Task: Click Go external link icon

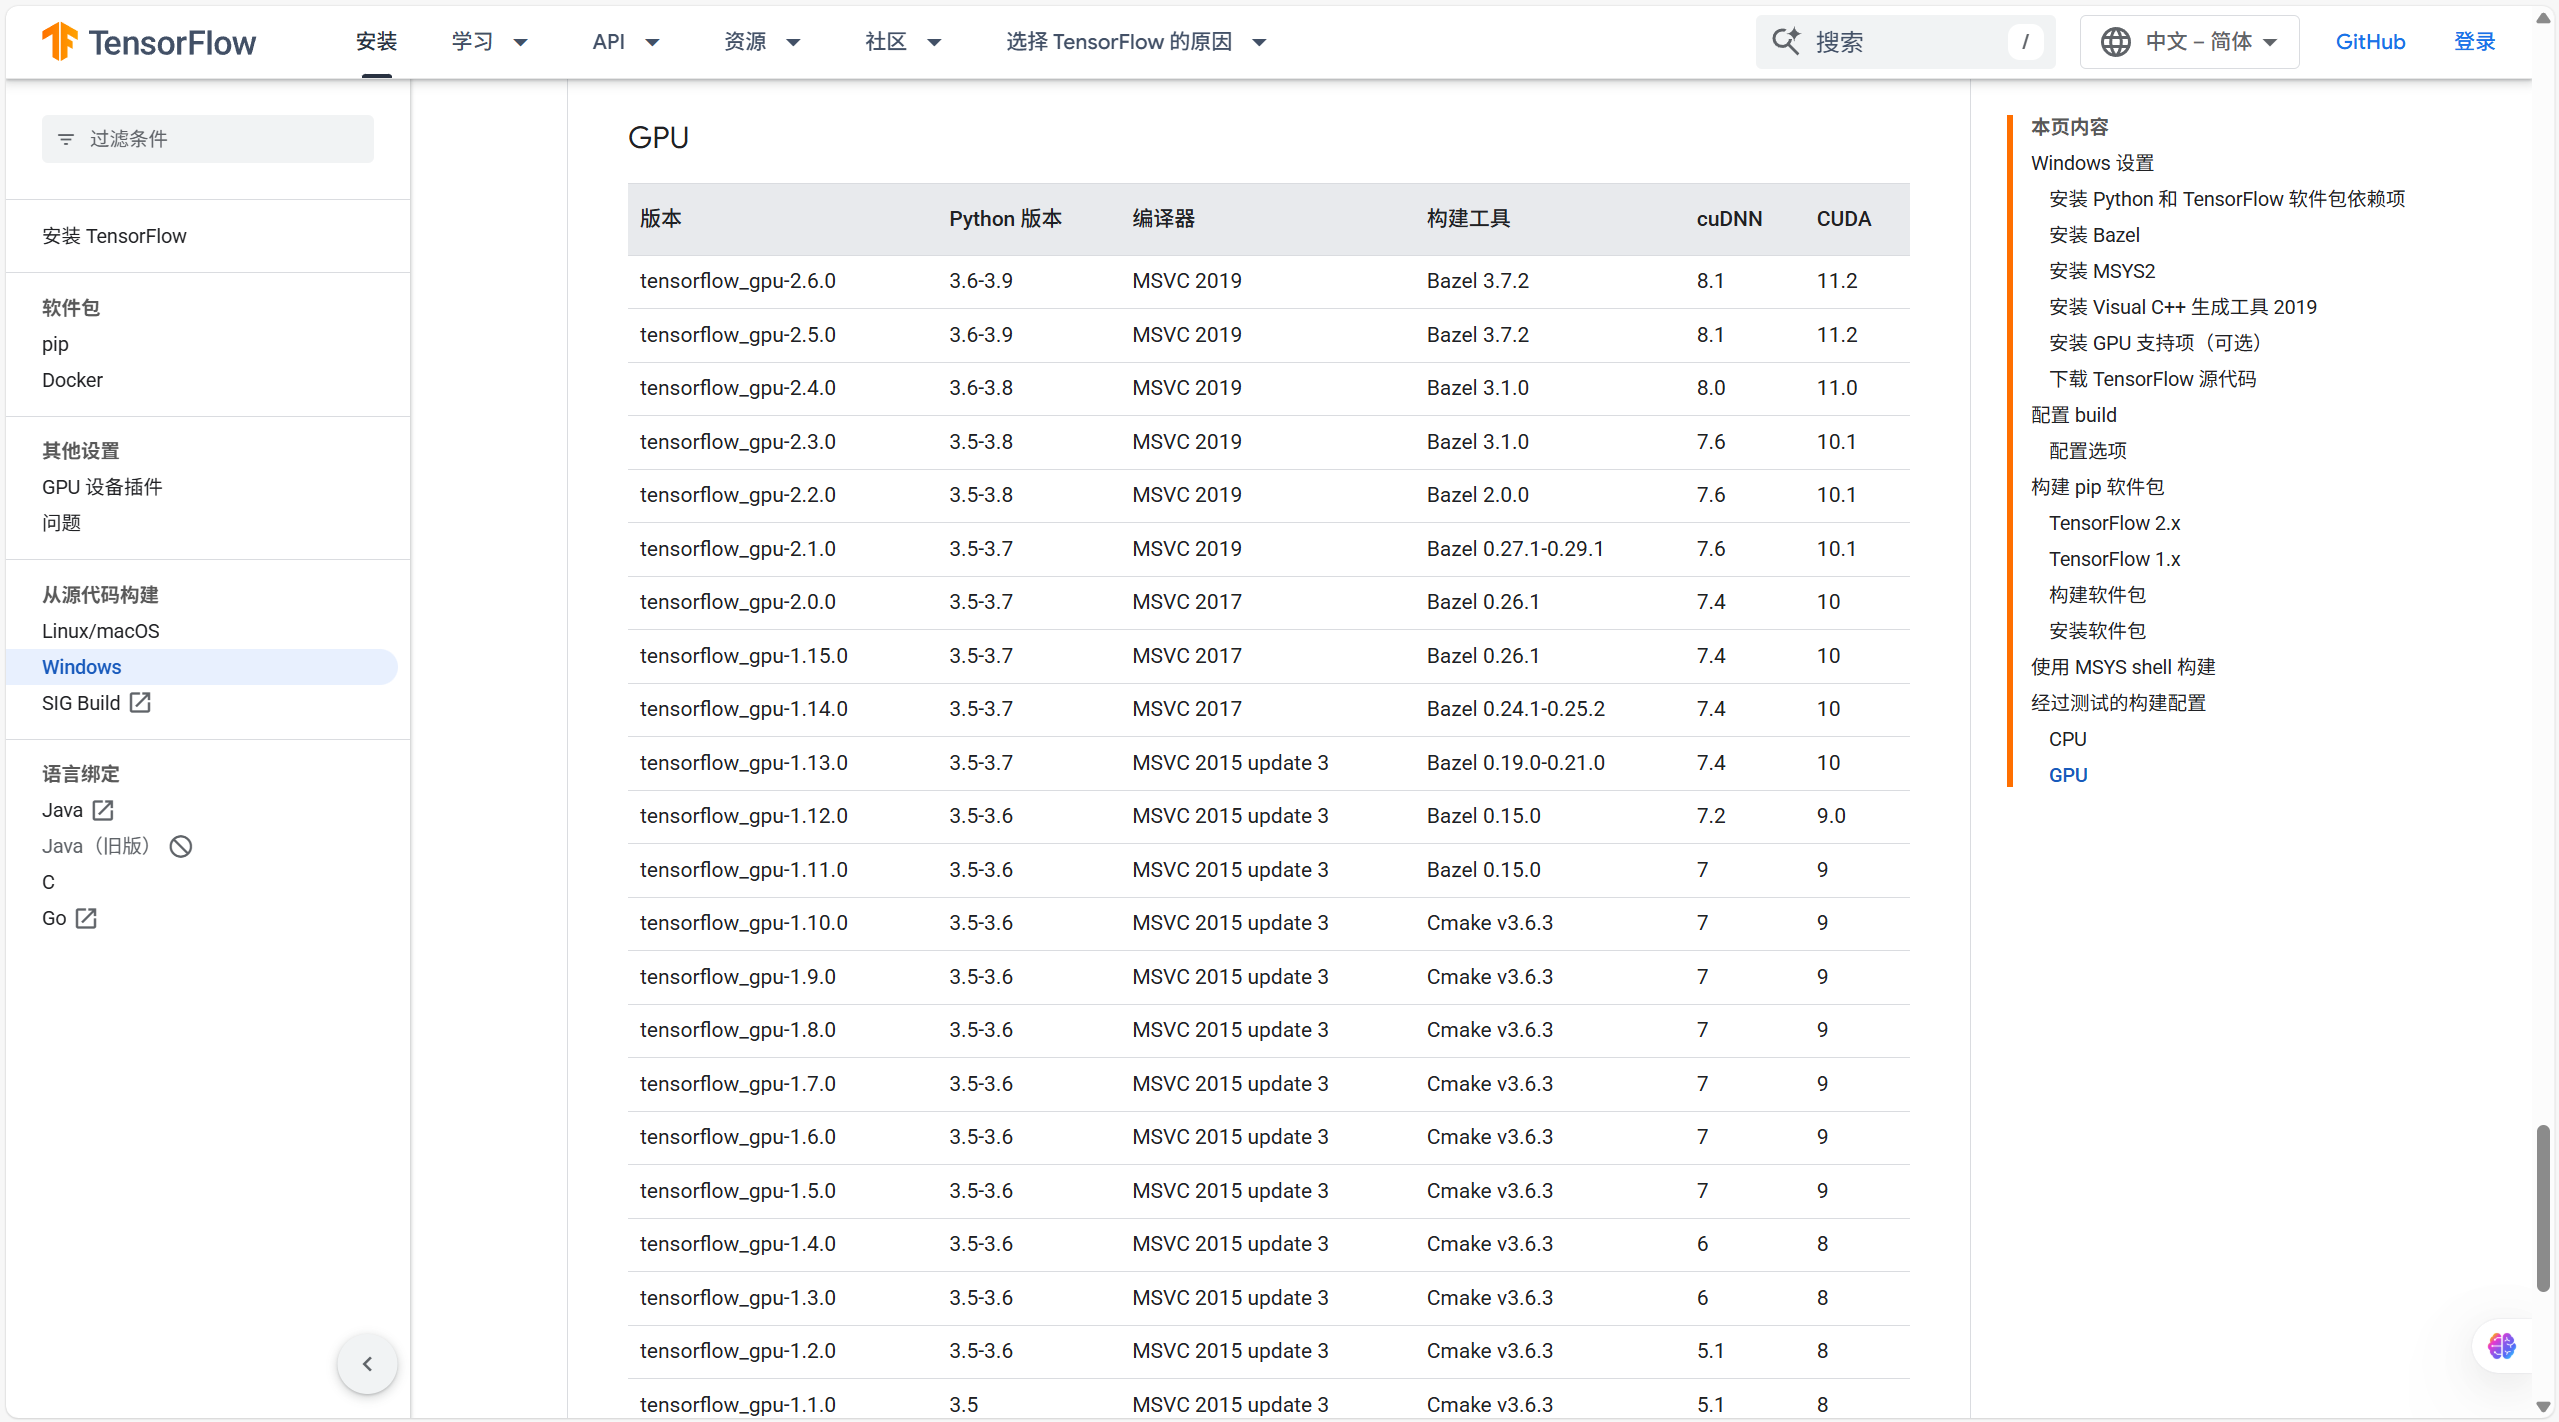Action: coord(87,918)
